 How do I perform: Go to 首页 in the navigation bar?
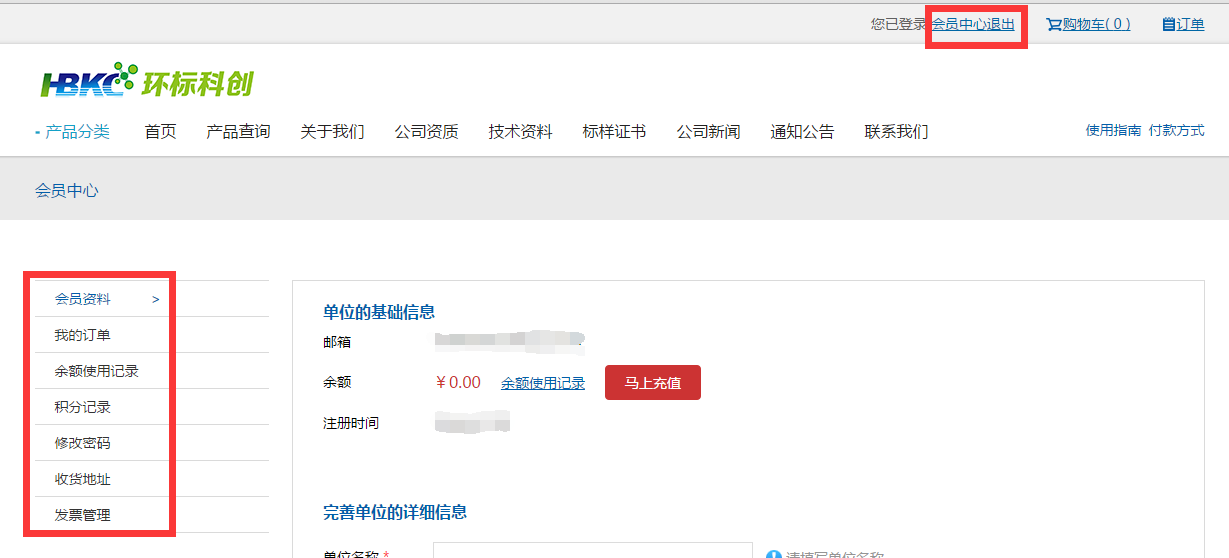(160, 132)
